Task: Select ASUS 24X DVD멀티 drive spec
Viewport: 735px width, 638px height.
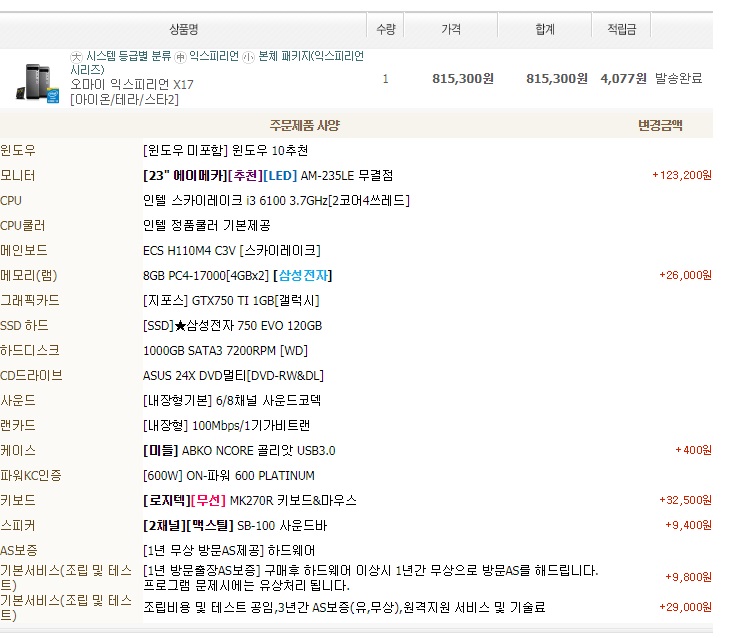Action: click(x=233, y=375)
